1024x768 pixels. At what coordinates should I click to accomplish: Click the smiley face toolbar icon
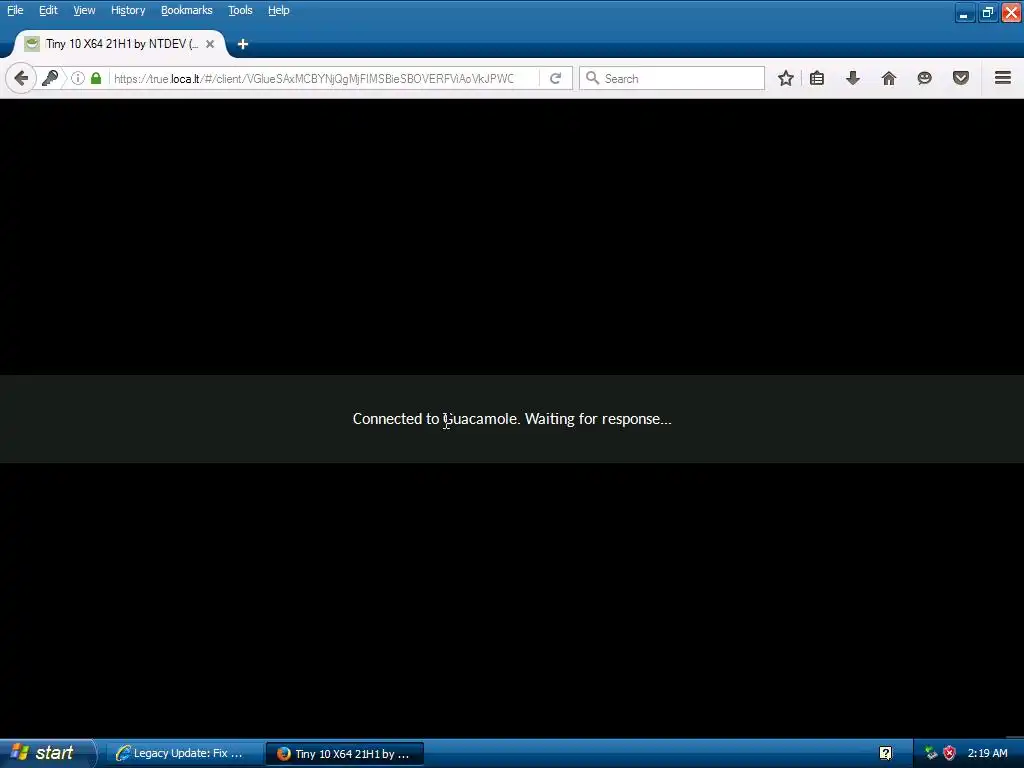(x=924, y=78)
